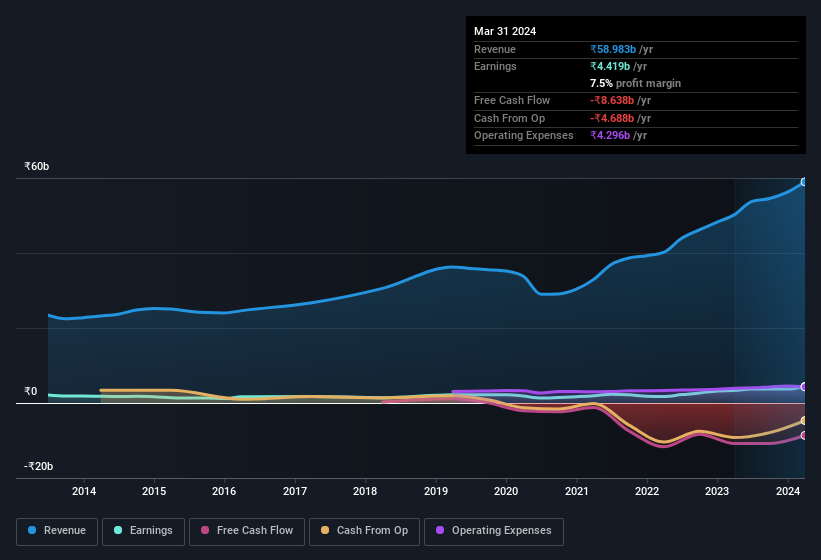821x560 pixels.
Task: Select the orange Cash From Op endpoint marker
Action: coord(803,421)
